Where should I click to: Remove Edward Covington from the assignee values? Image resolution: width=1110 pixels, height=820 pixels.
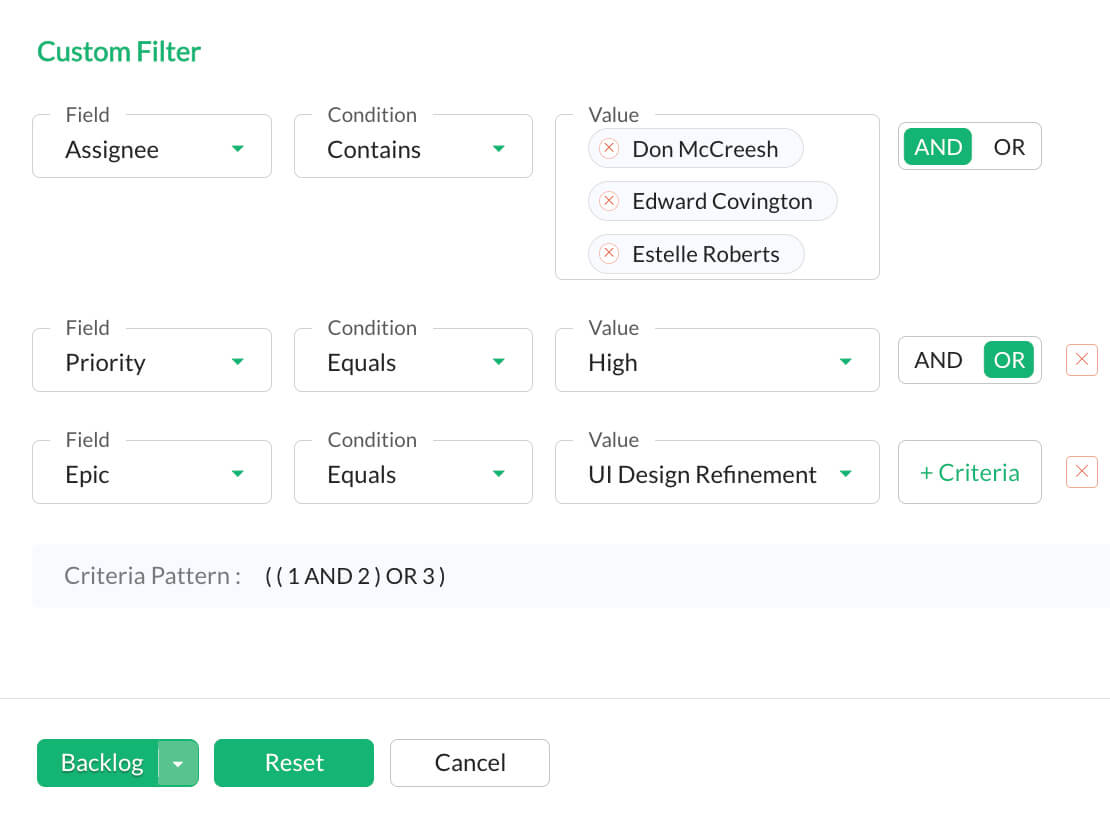(x=609, y=201)
